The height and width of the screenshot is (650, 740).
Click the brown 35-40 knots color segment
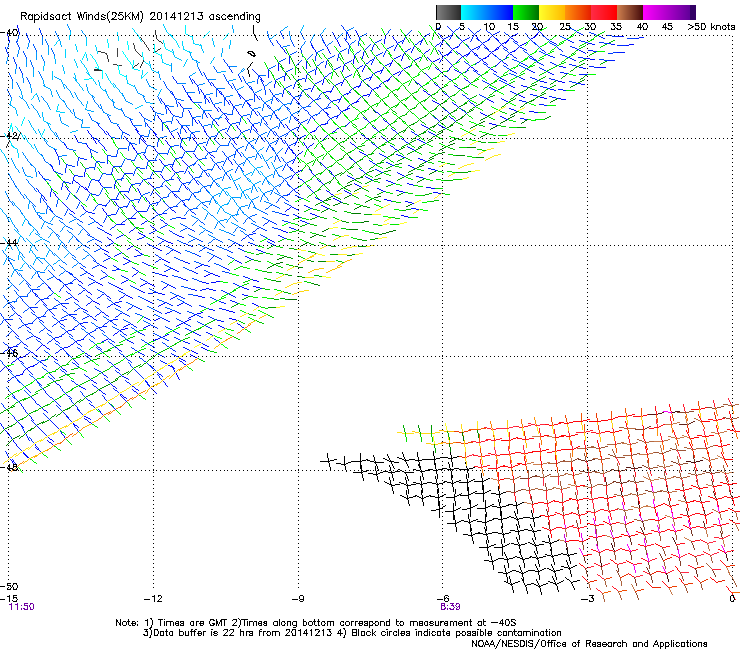(x=630, y=12)
